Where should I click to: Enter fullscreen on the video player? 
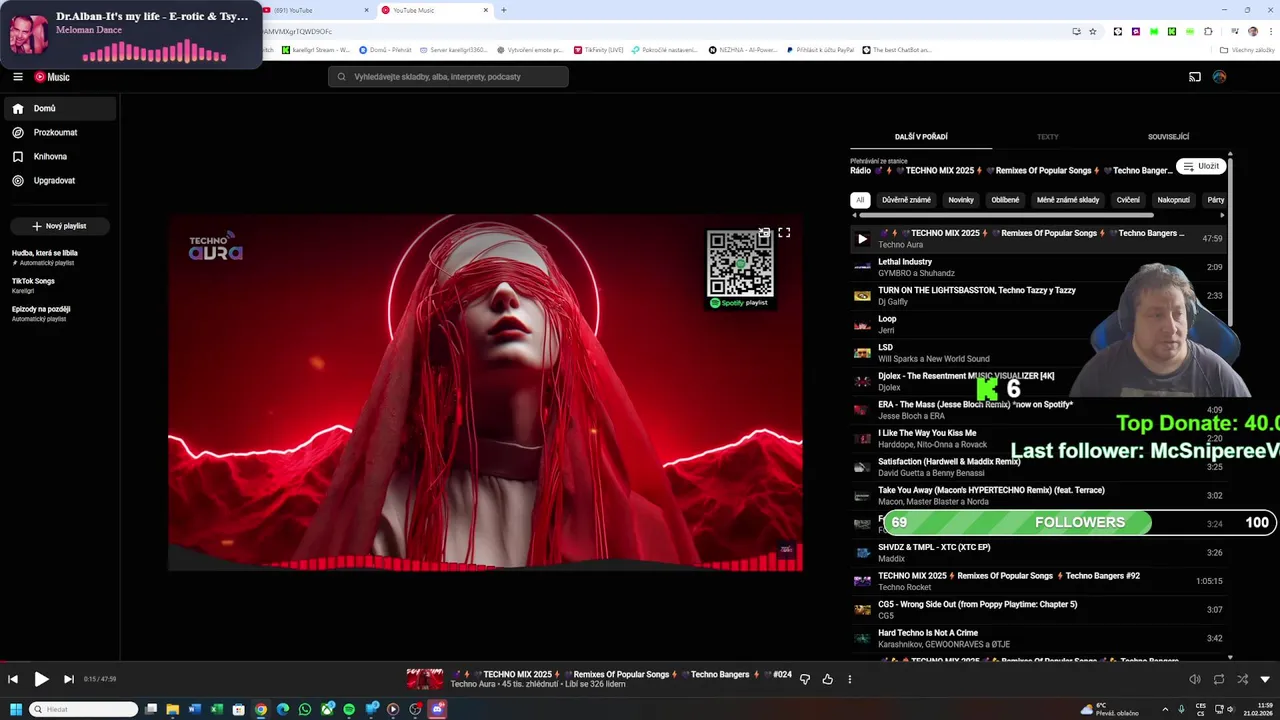pyautogui.click(x=784, y=233)
